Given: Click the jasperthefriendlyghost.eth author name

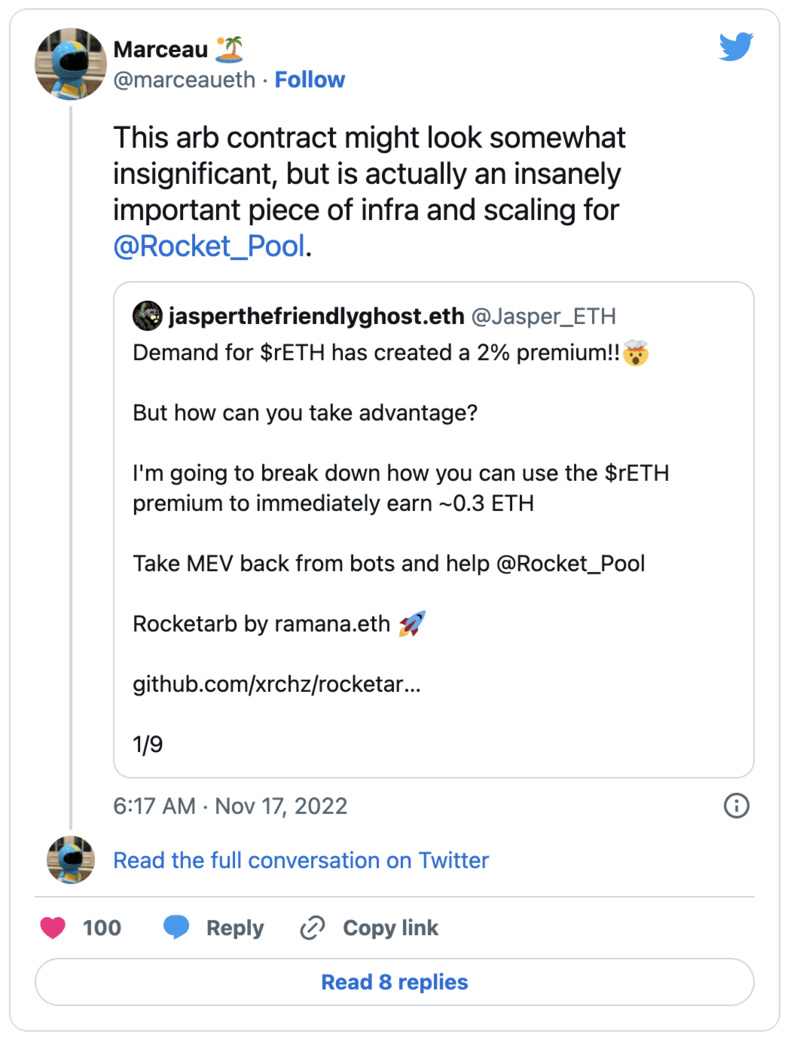Looking at the screenshot, I should [x=316, y=317].
